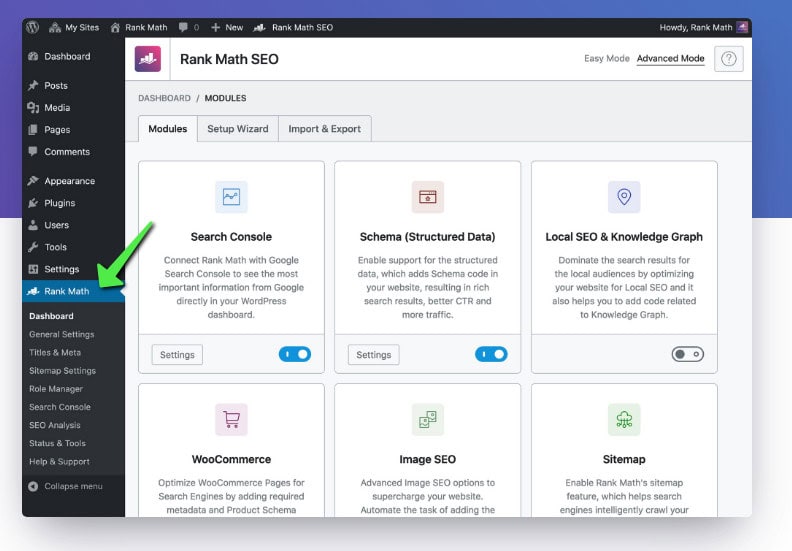Switch to the Import & Export tab
The width and height of the screenshot is (792, 551).
click(x=324, y=129)
